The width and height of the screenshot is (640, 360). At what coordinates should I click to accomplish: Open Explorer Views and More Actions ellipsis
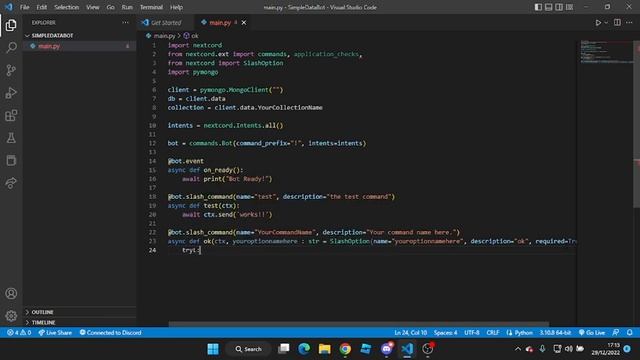[125, 23]
